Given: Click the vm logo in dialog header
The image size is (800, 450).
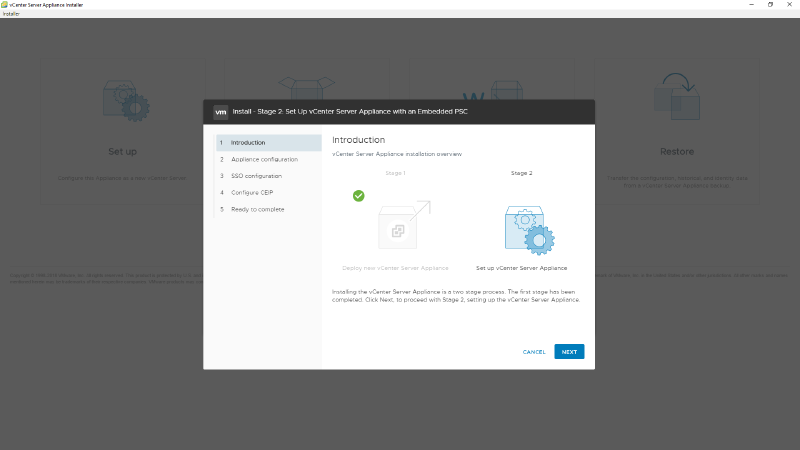Looking at the screenshot, I should coord(221,112).
